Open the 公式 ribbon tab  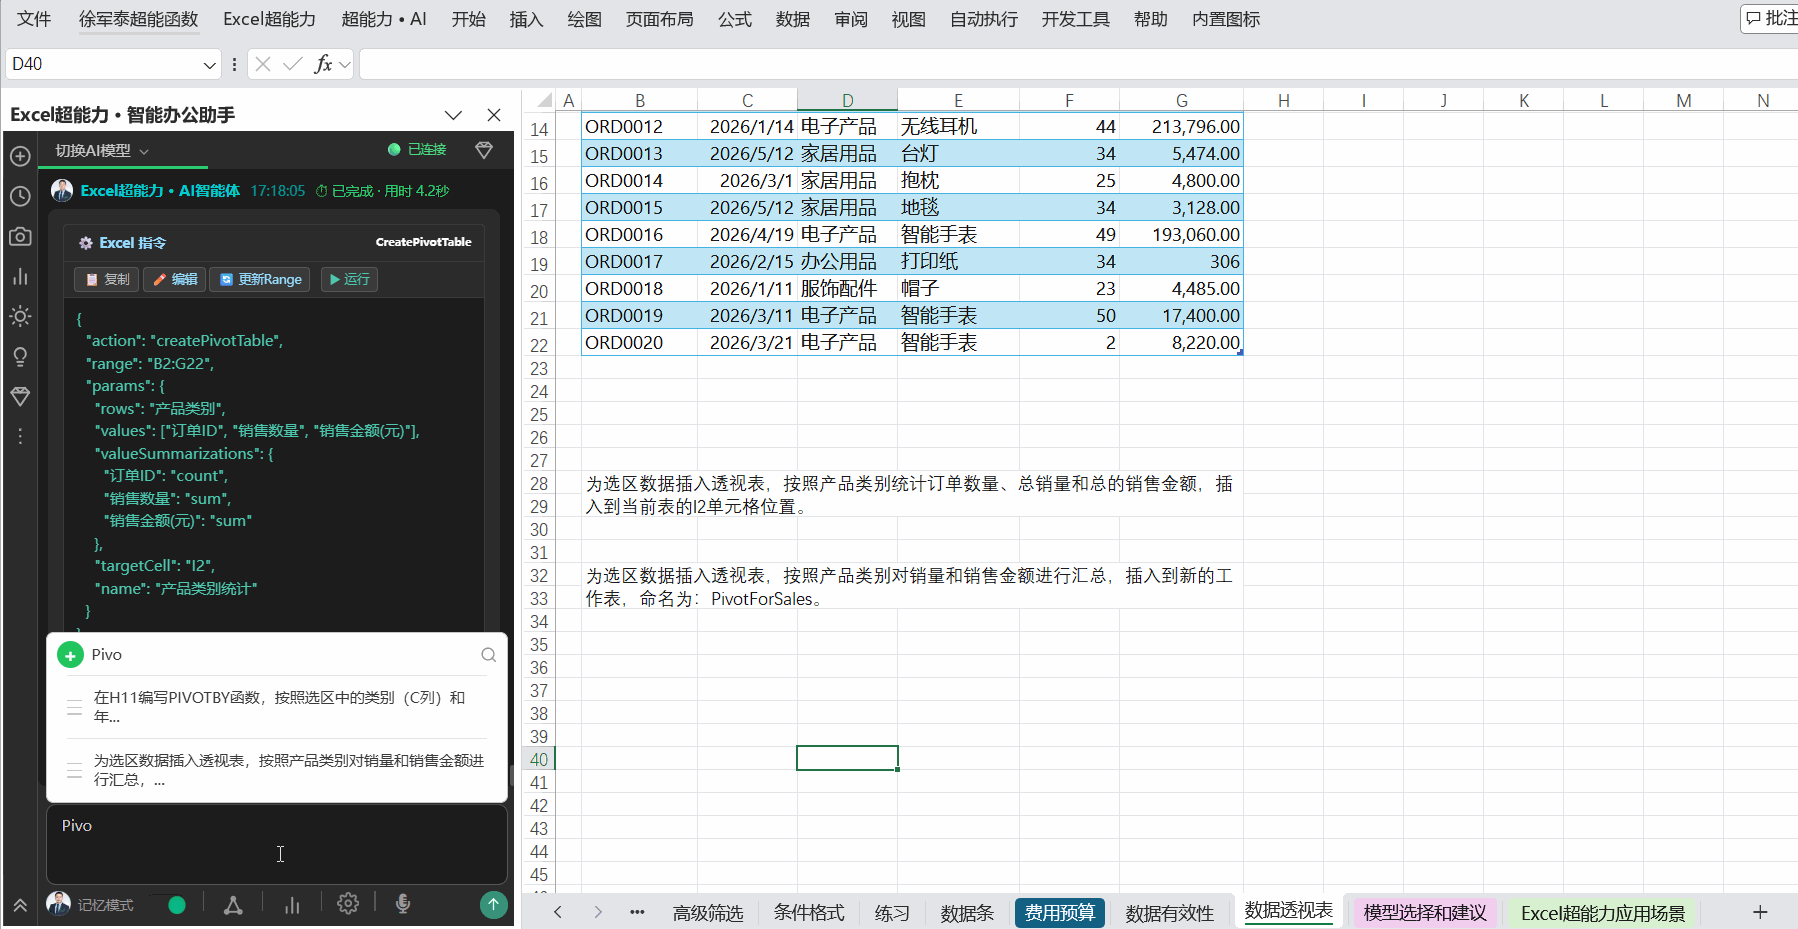pos(735,19)
